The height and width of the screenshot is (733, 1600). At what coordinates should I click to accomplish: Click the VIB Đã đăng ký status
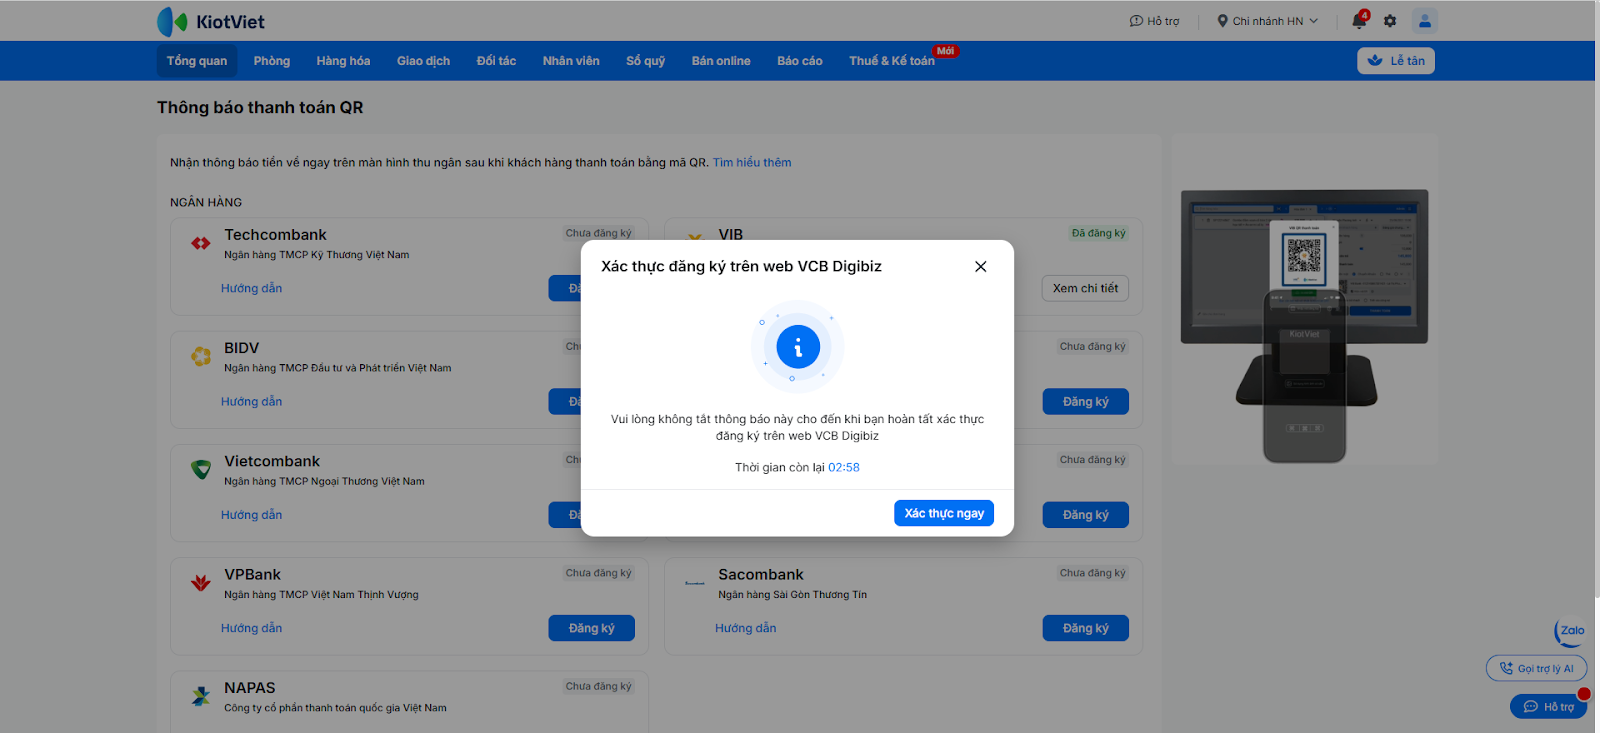pos(1099,233)
